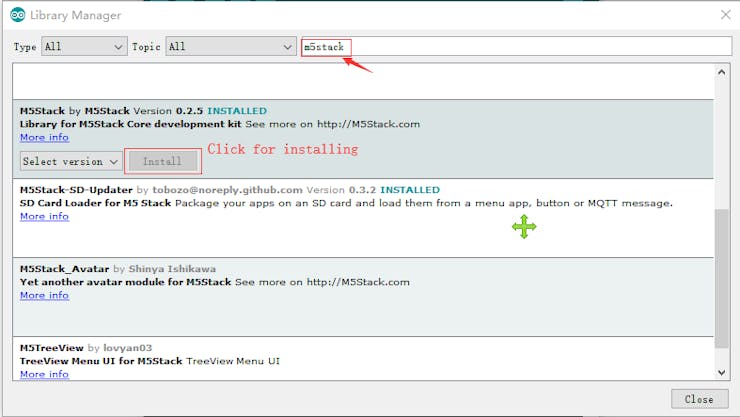Click the INSTALLED label of M5Stack-SD-Updater
The image size is (740, 417).
click(x=410, y=190)
